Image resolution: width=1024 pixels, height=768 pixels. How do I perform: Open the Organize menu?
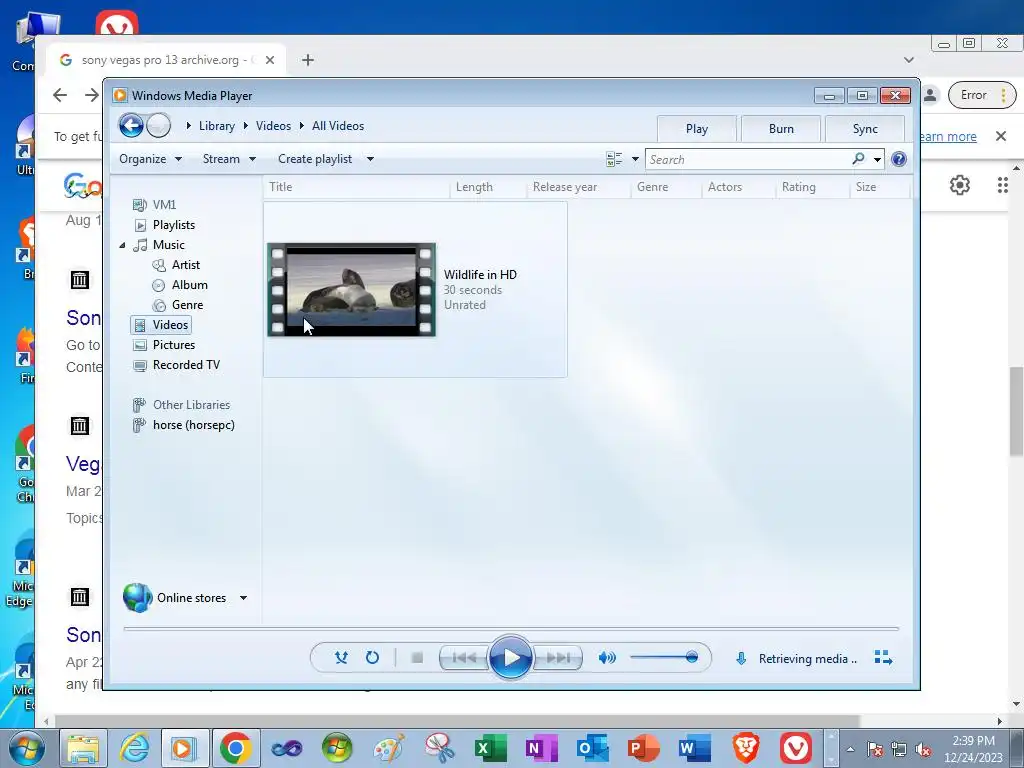click(x=150, y=159)
